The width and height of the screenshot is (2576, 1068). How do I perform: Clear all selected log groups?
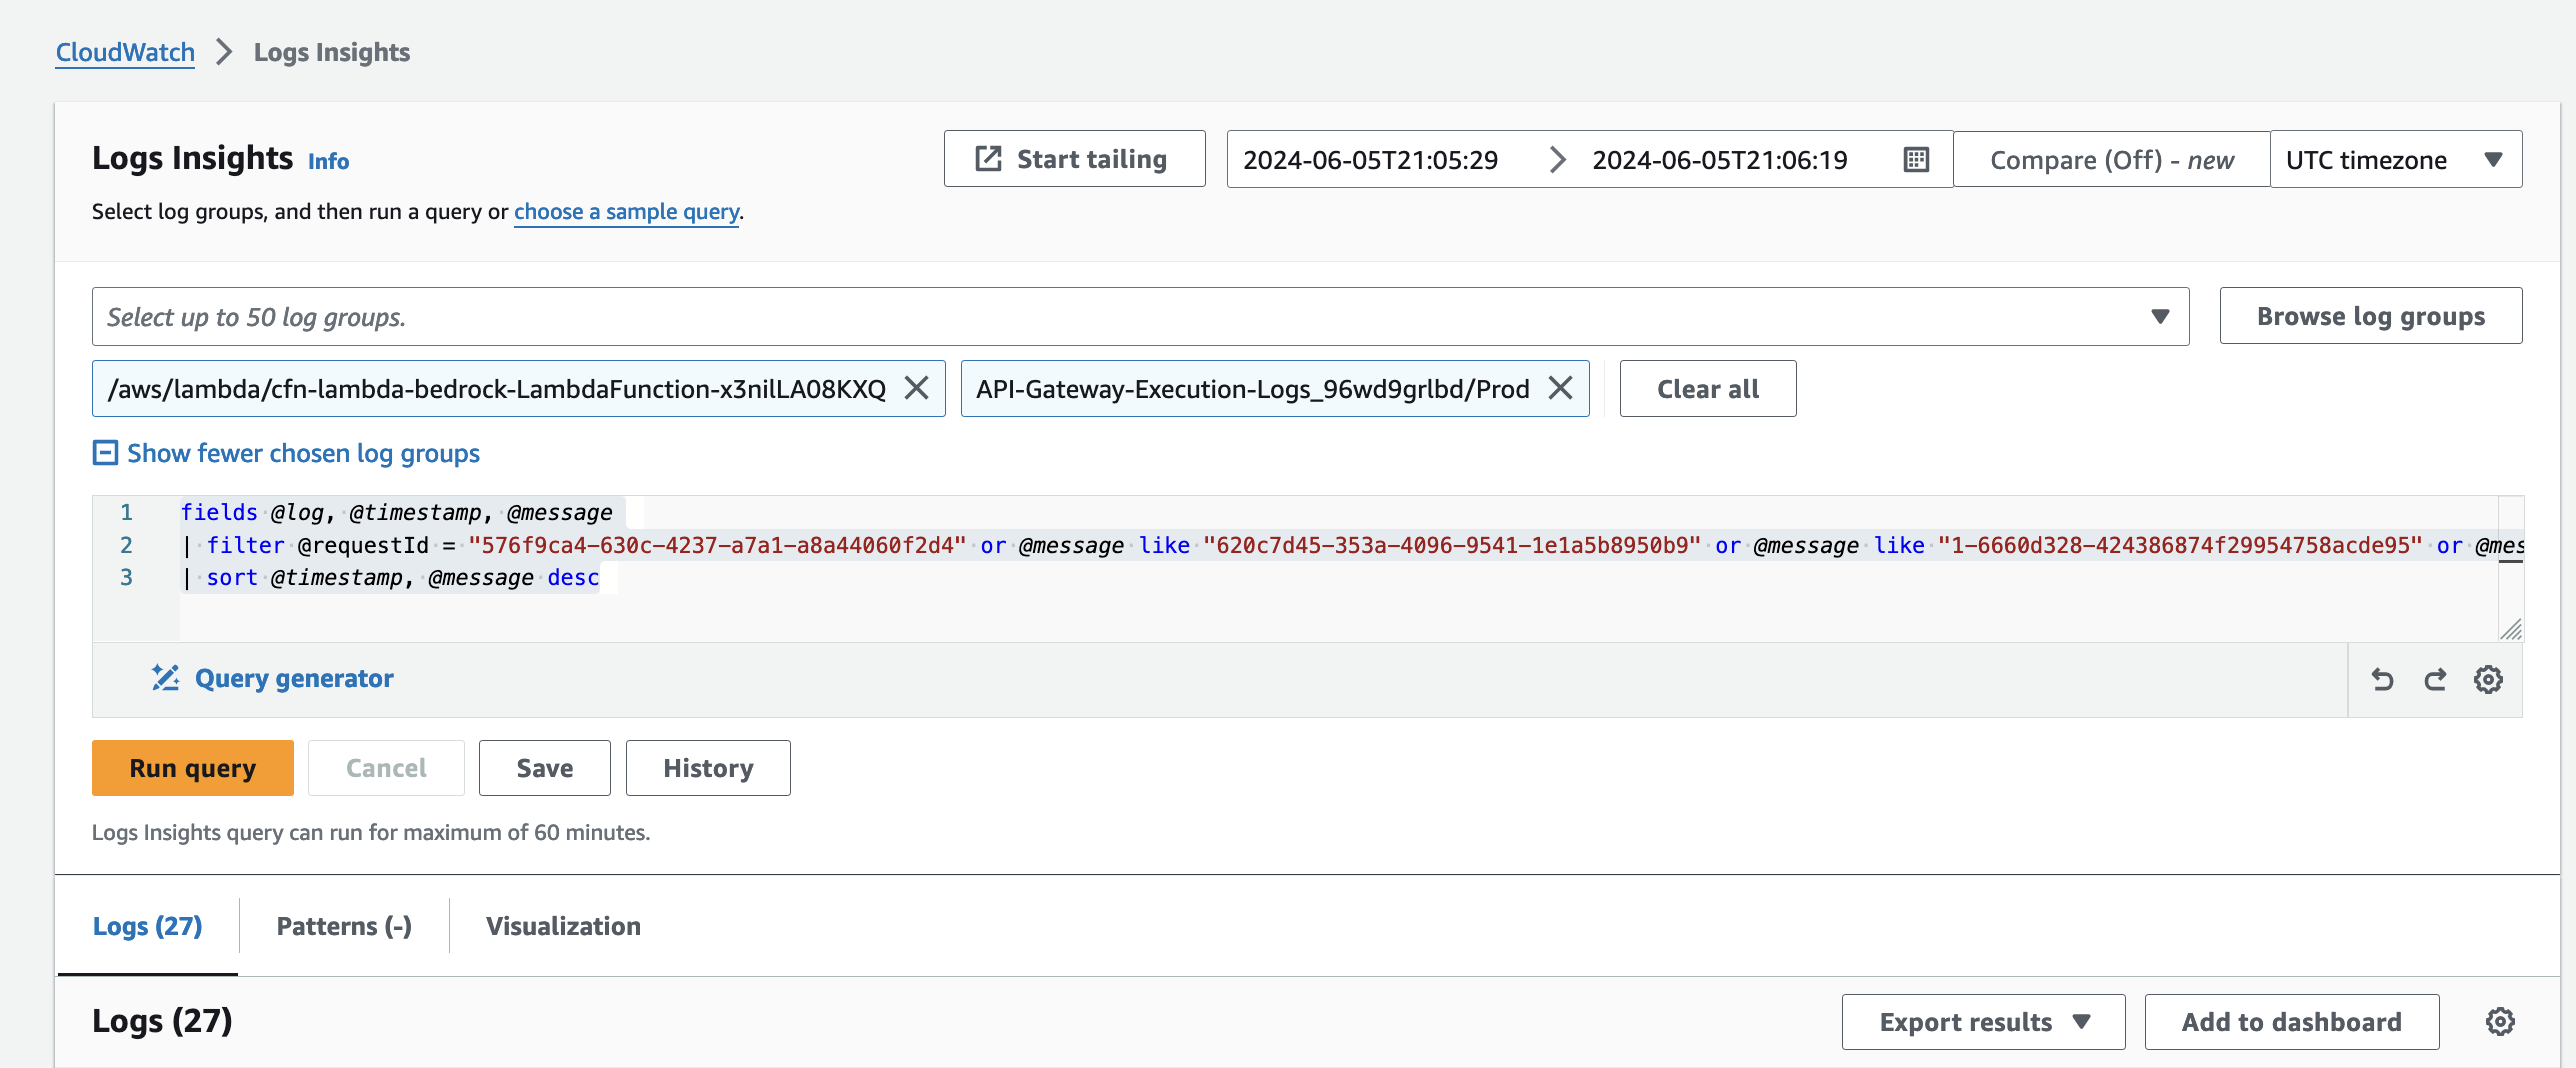[x=1708, y=389]
